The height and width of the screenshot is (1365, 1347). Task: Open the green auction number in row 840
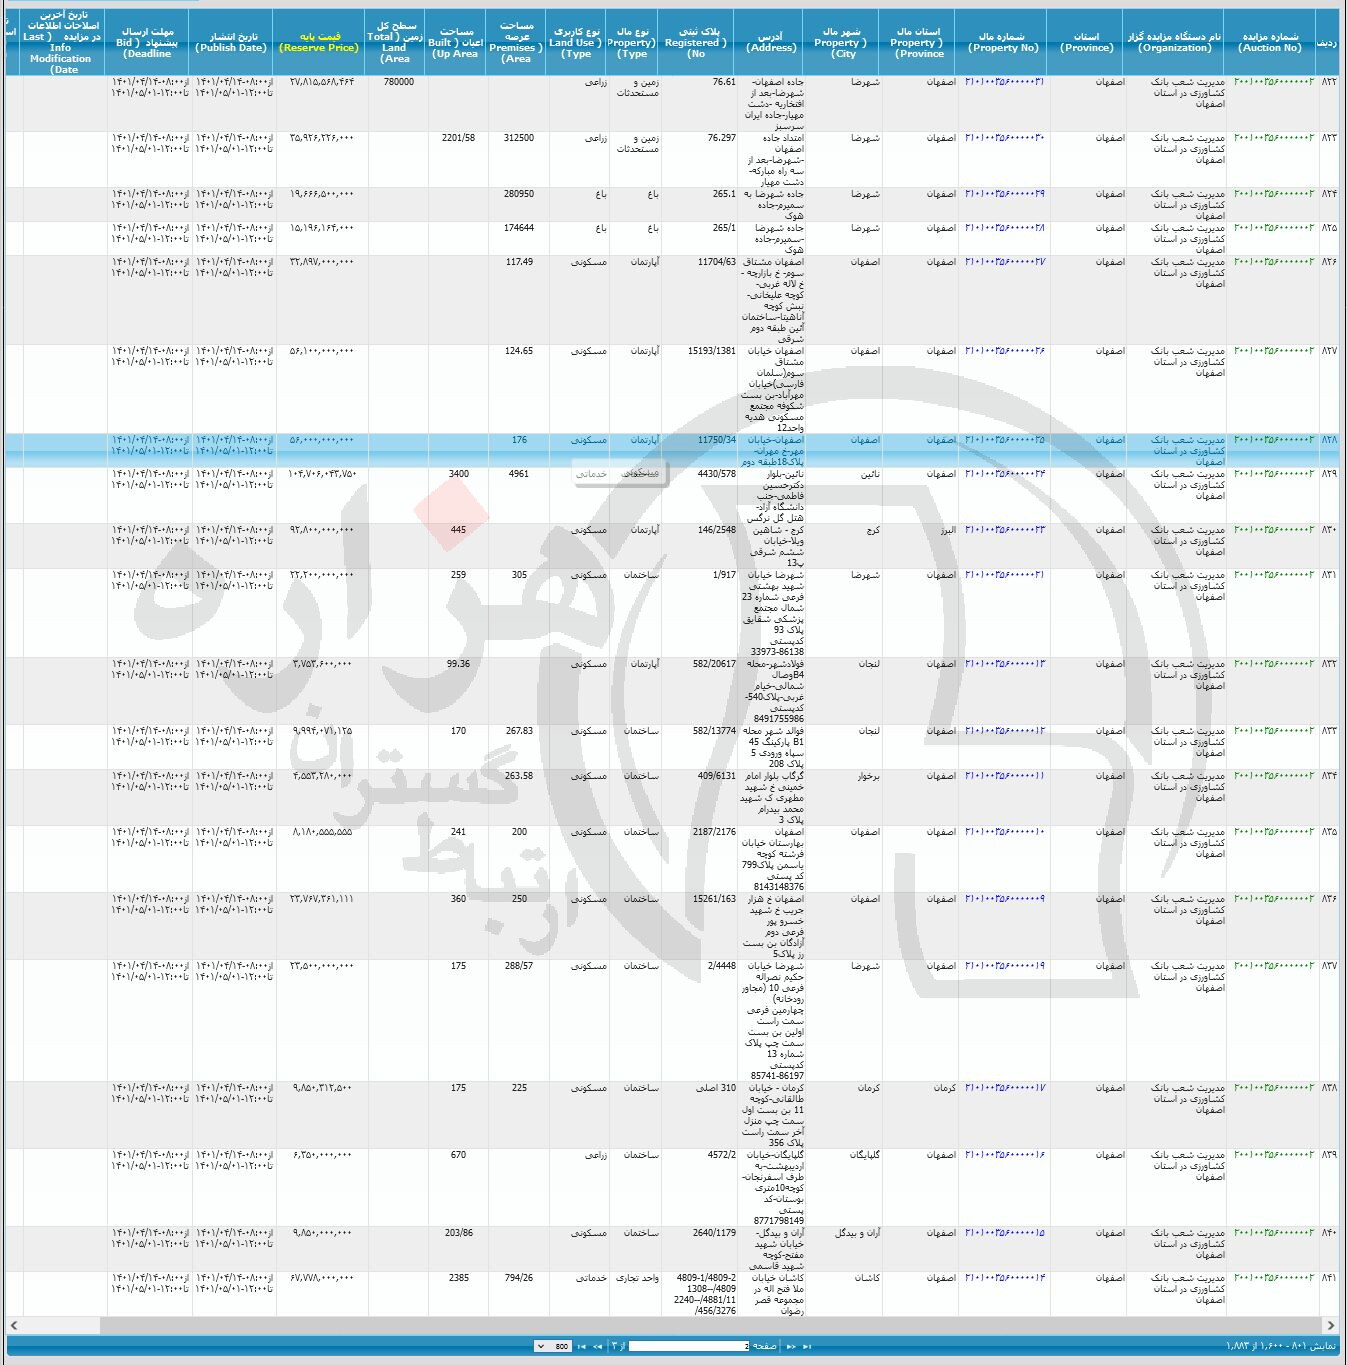(1274, 1233)
